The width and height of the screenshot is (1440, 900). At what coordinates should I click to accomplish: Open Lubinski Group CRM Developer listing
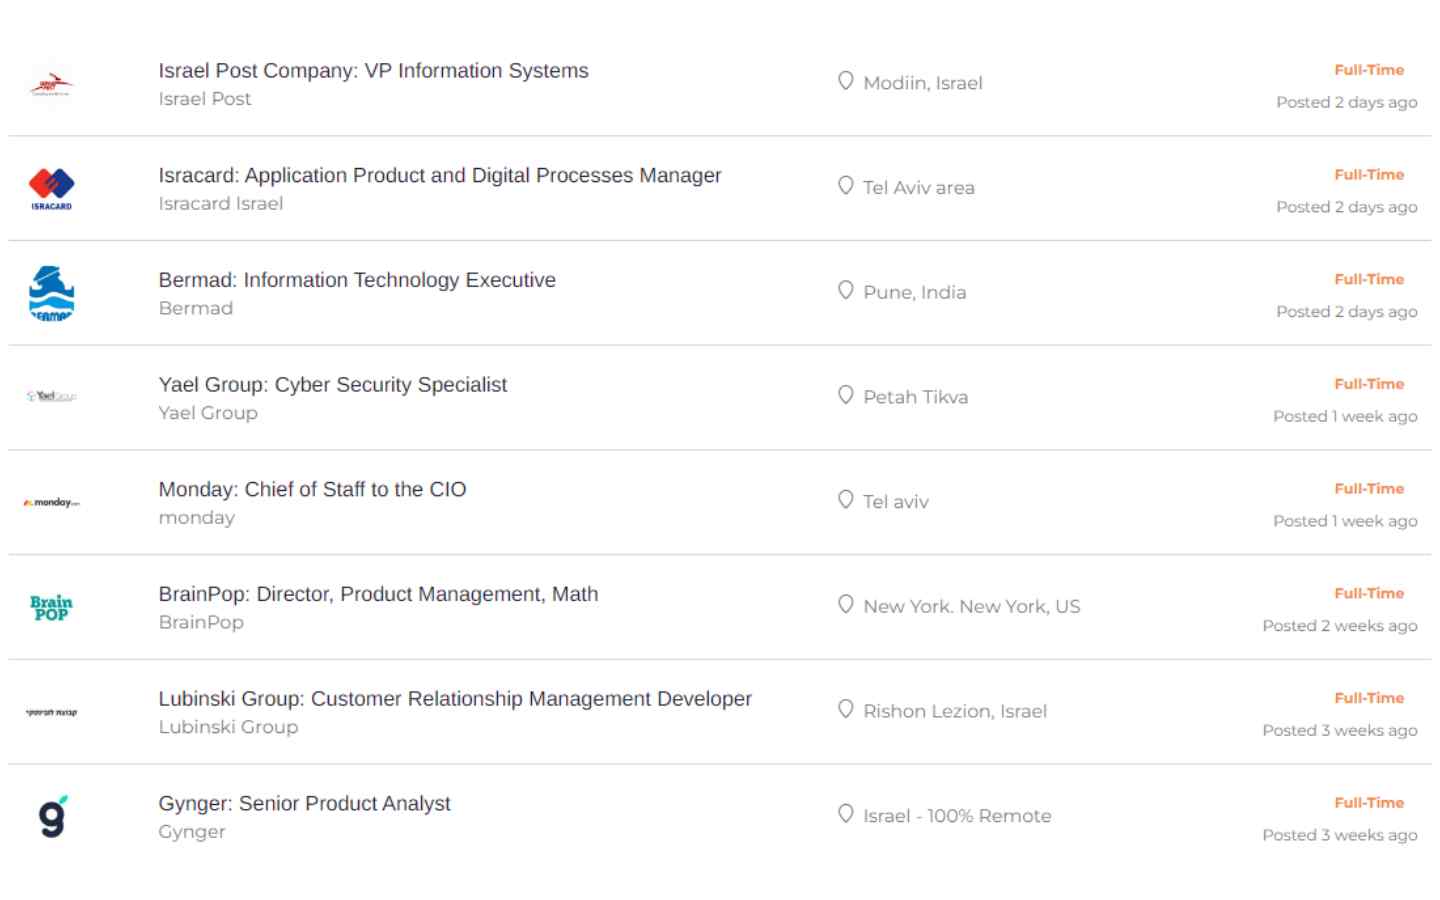pyautogui.click(x=454, y=699)
